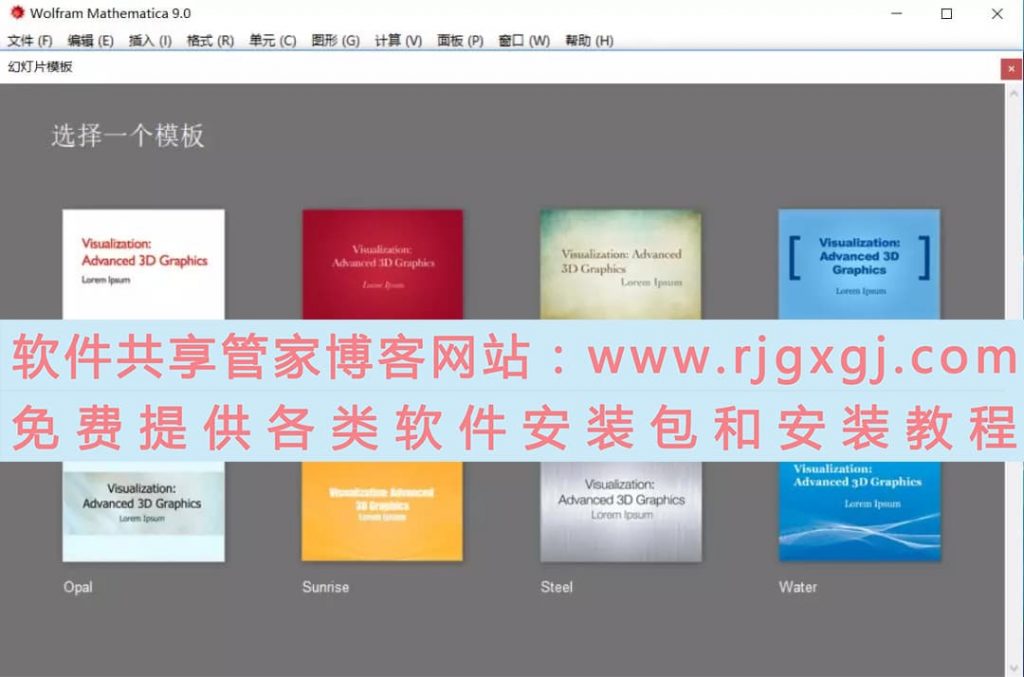Open the 帮助 (H) menu
The width and height of the screenshot is (1024, 677).
589,40
